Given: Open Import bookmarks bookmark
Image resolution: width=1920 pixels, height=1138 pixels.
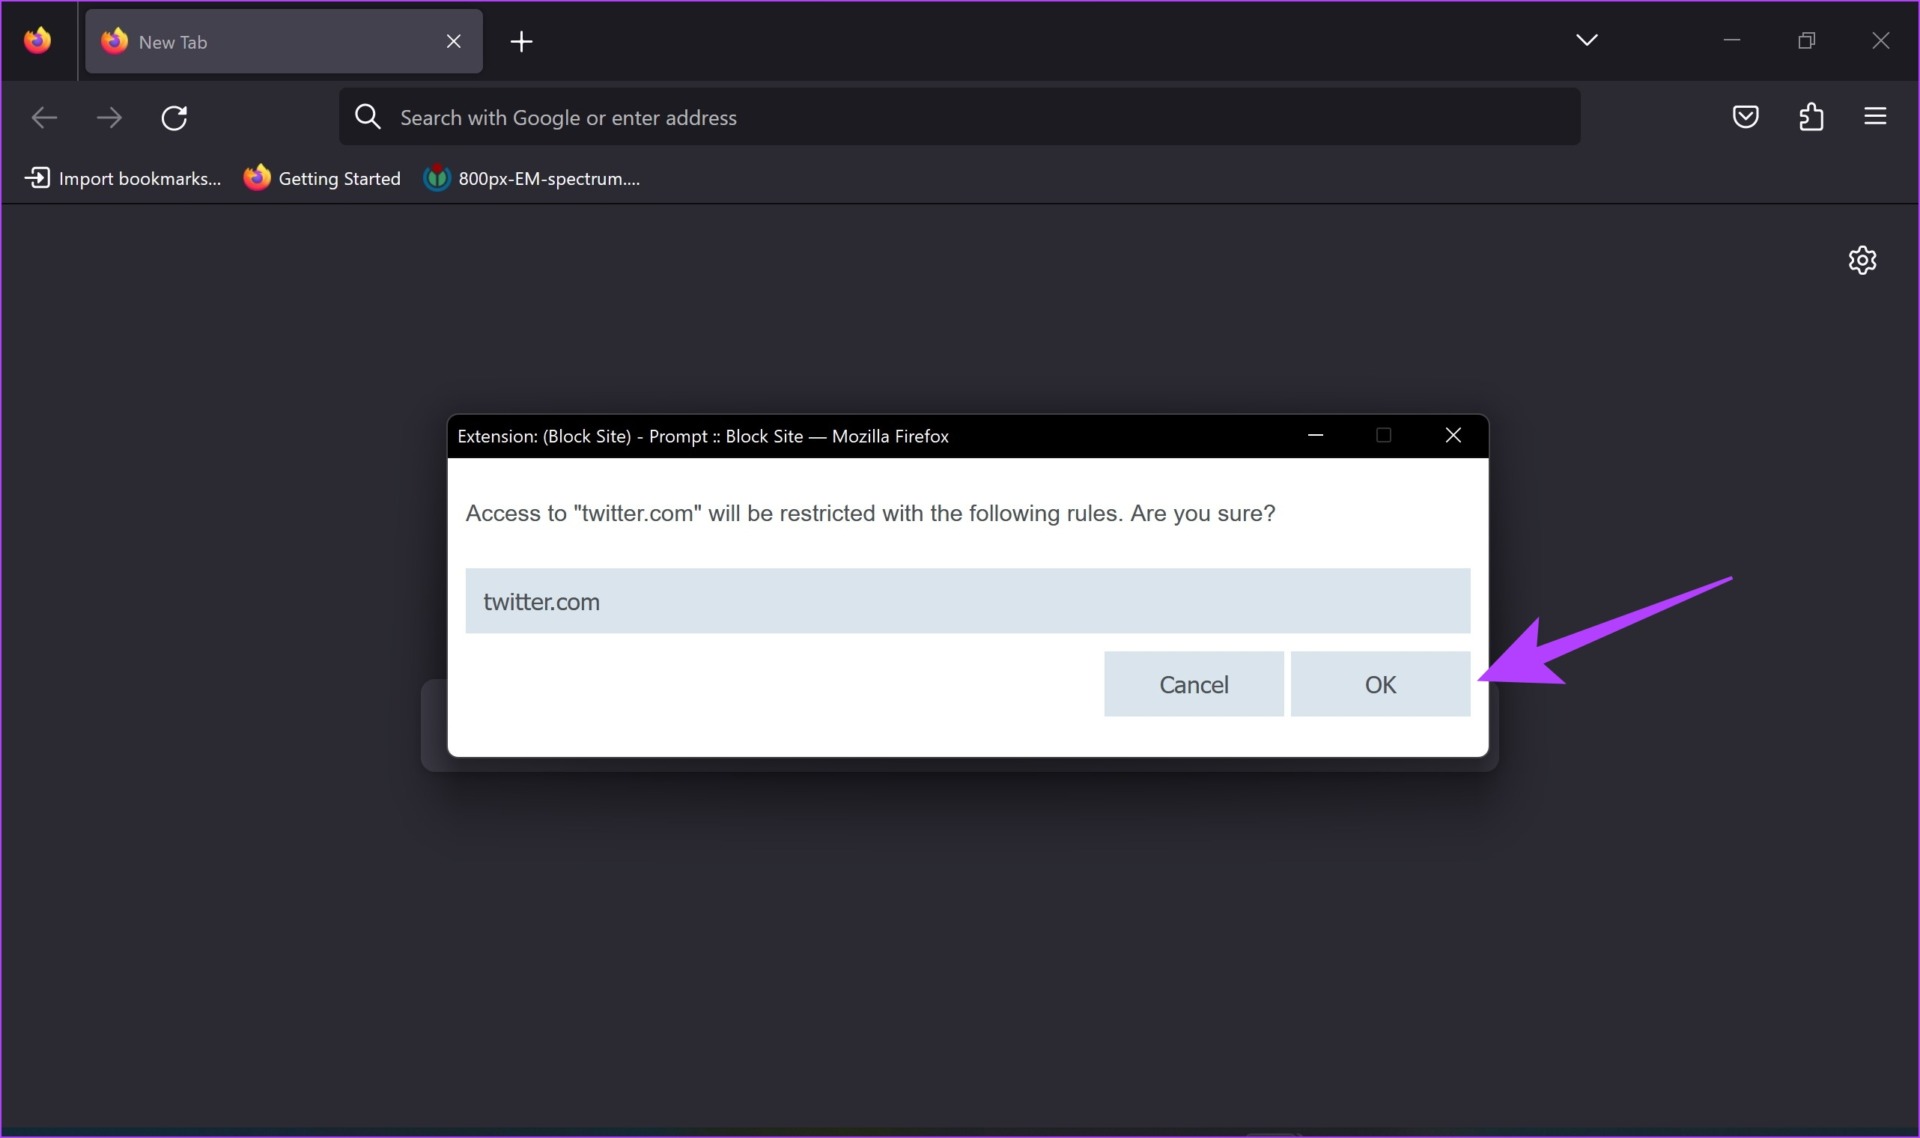Looking at the screenshot, I should [x=123, y=178].
